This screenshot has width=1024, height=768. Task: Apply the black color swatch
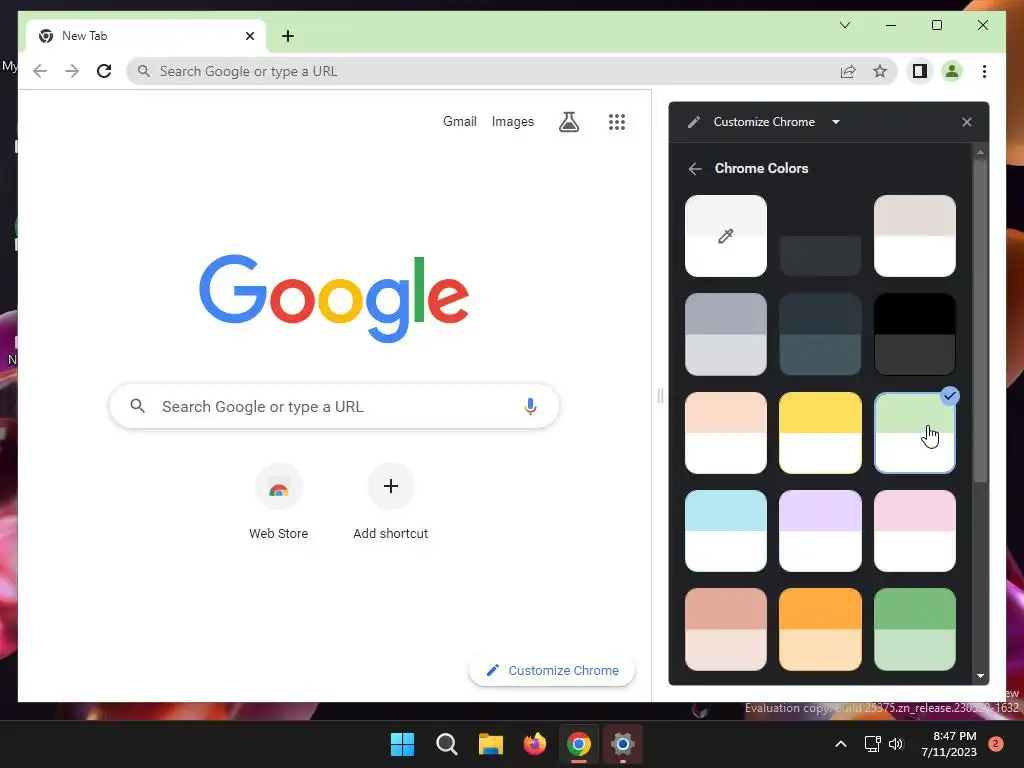click(x=914, y=334)
